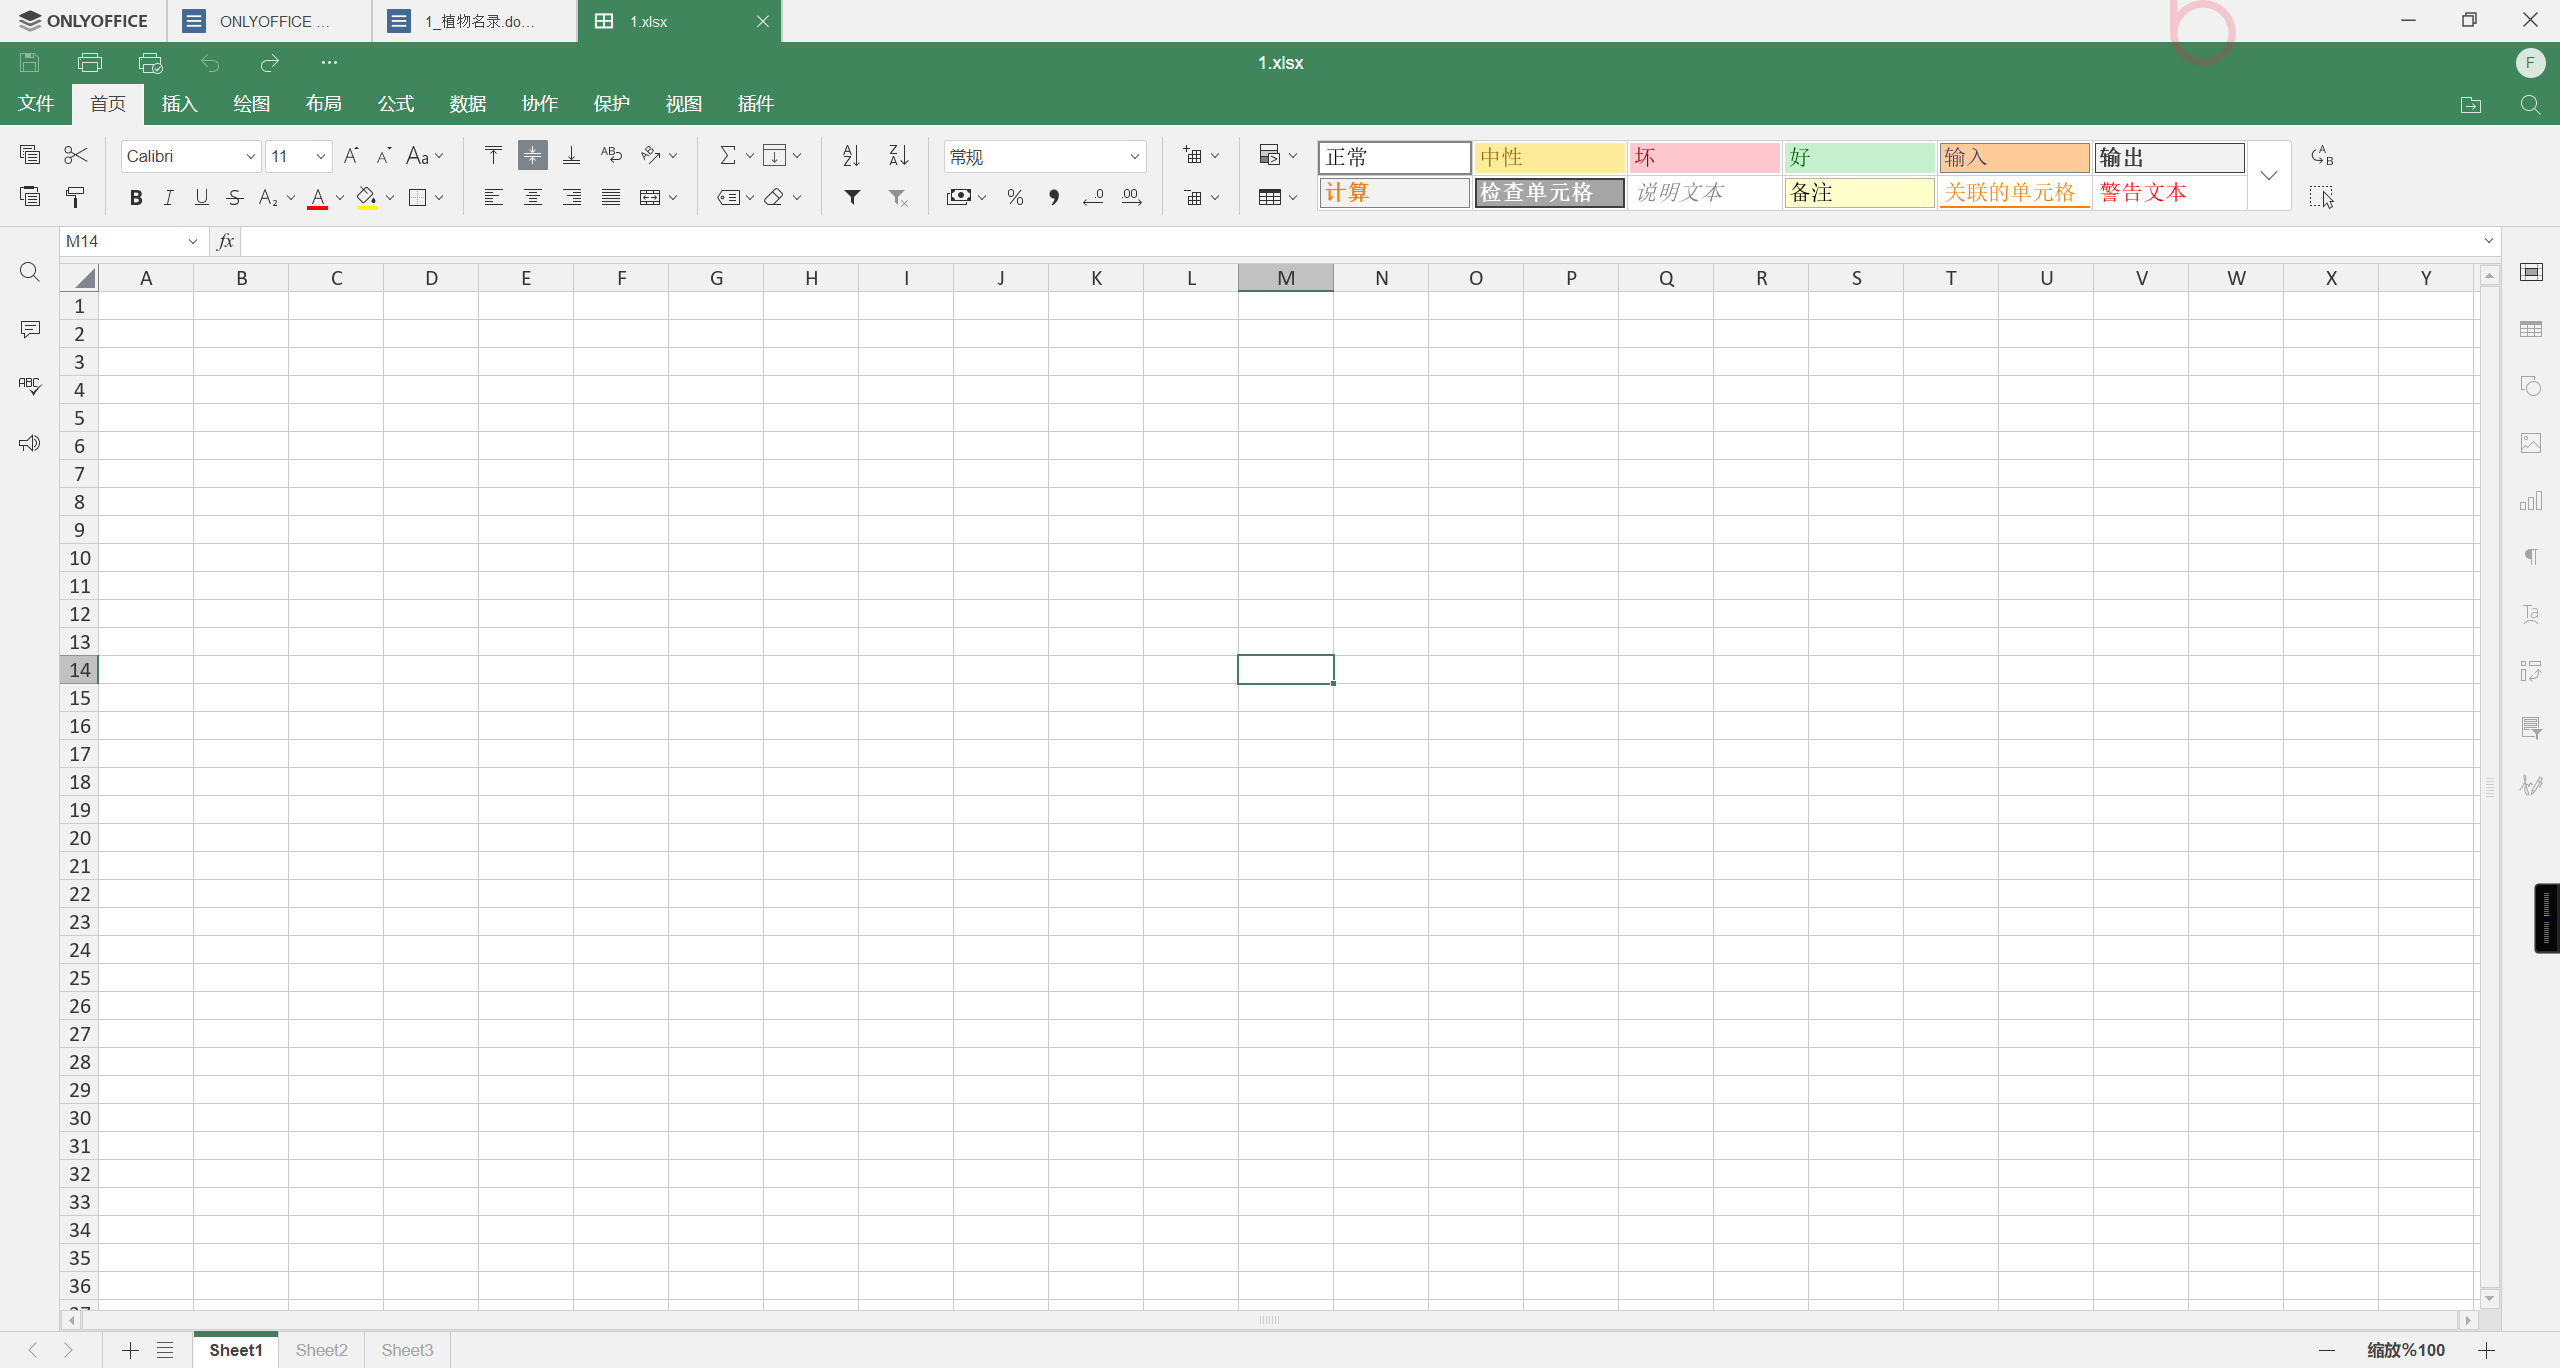
Task: Toggle Italic formatting
Action: (169, 198)
